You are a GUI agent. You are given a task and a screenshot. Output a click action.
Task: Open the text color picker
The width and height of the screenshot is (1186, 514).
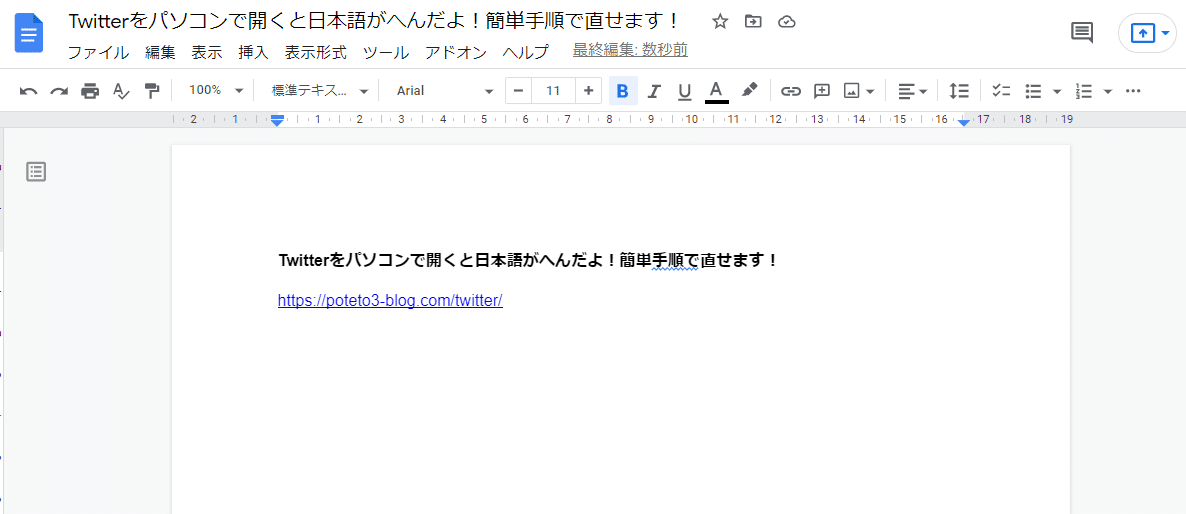point(716,91)
